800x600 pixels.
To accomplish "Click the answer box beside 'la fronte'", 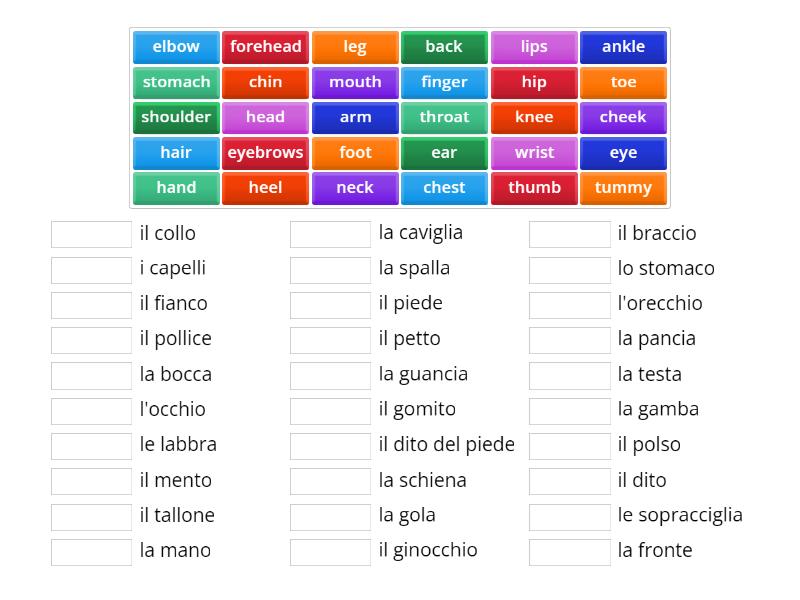I will pos(570,551).
